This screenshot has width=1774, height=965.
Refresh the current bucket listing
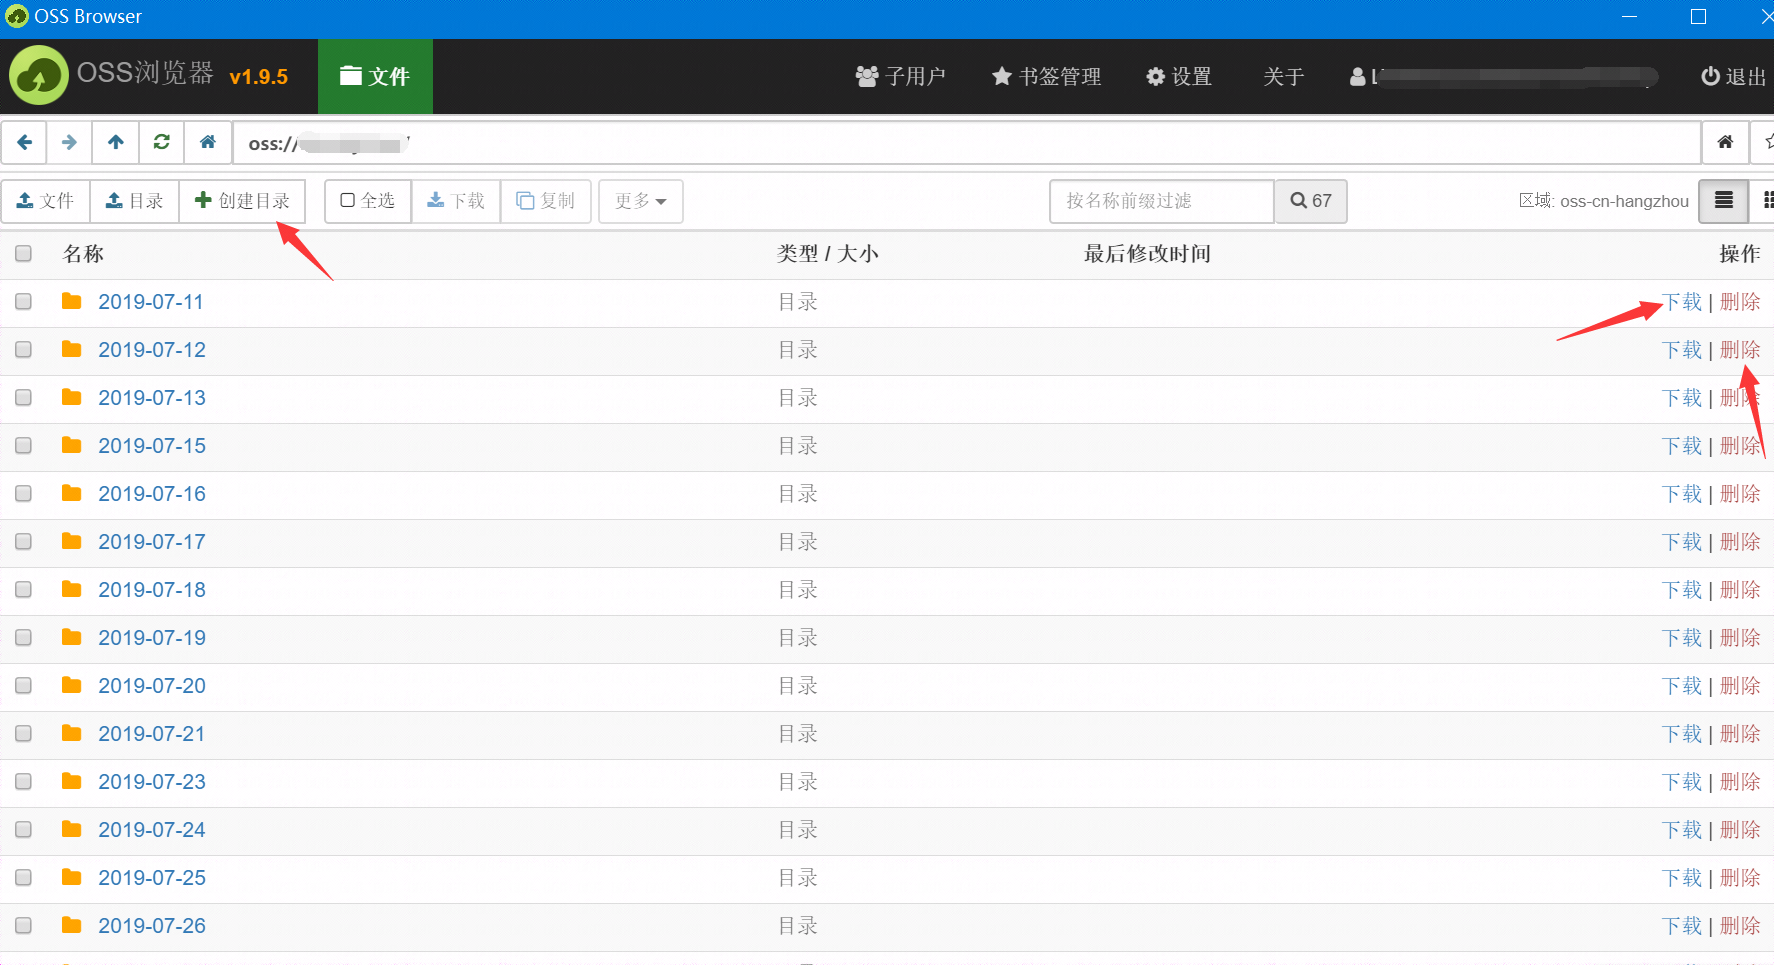click(161, 142)
